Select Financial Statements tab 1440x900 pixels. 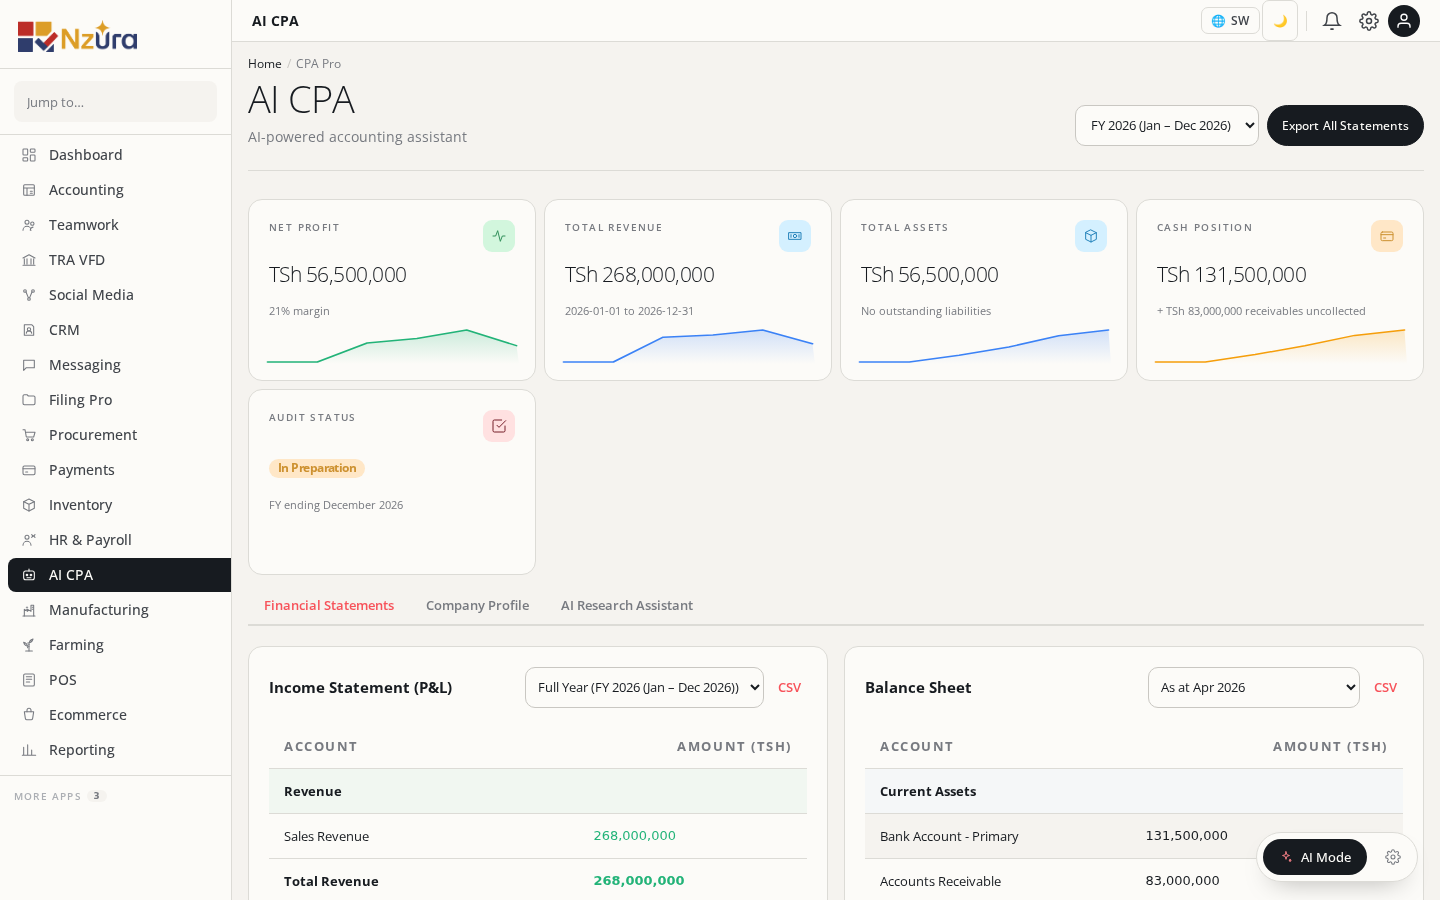click(x=329, y=606)
